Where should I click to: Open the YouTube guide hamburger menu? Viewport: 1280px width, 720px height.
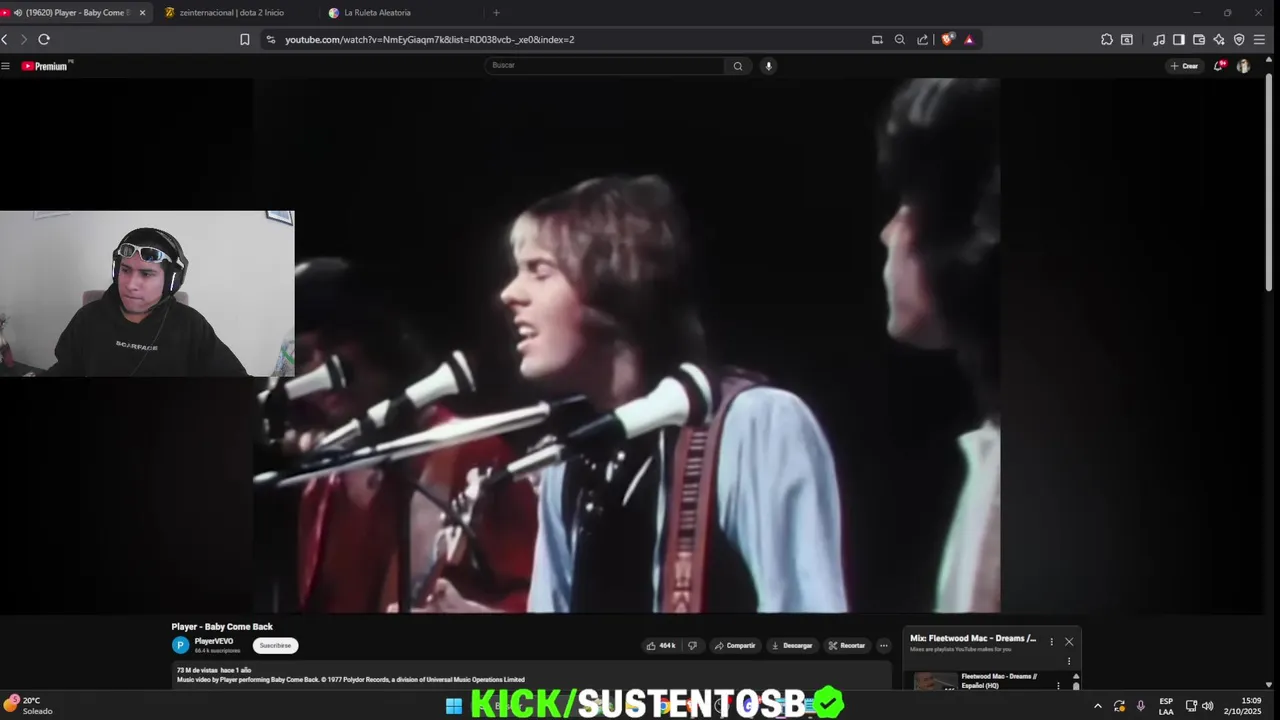[5, 66]
